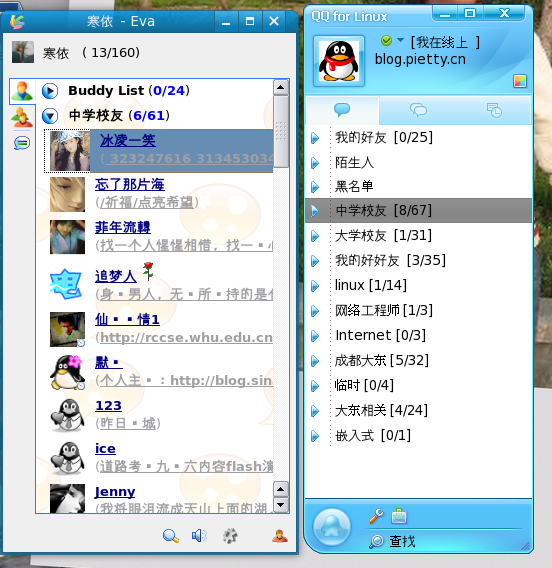Select contact ice in Eva

(x=105, y=448)
